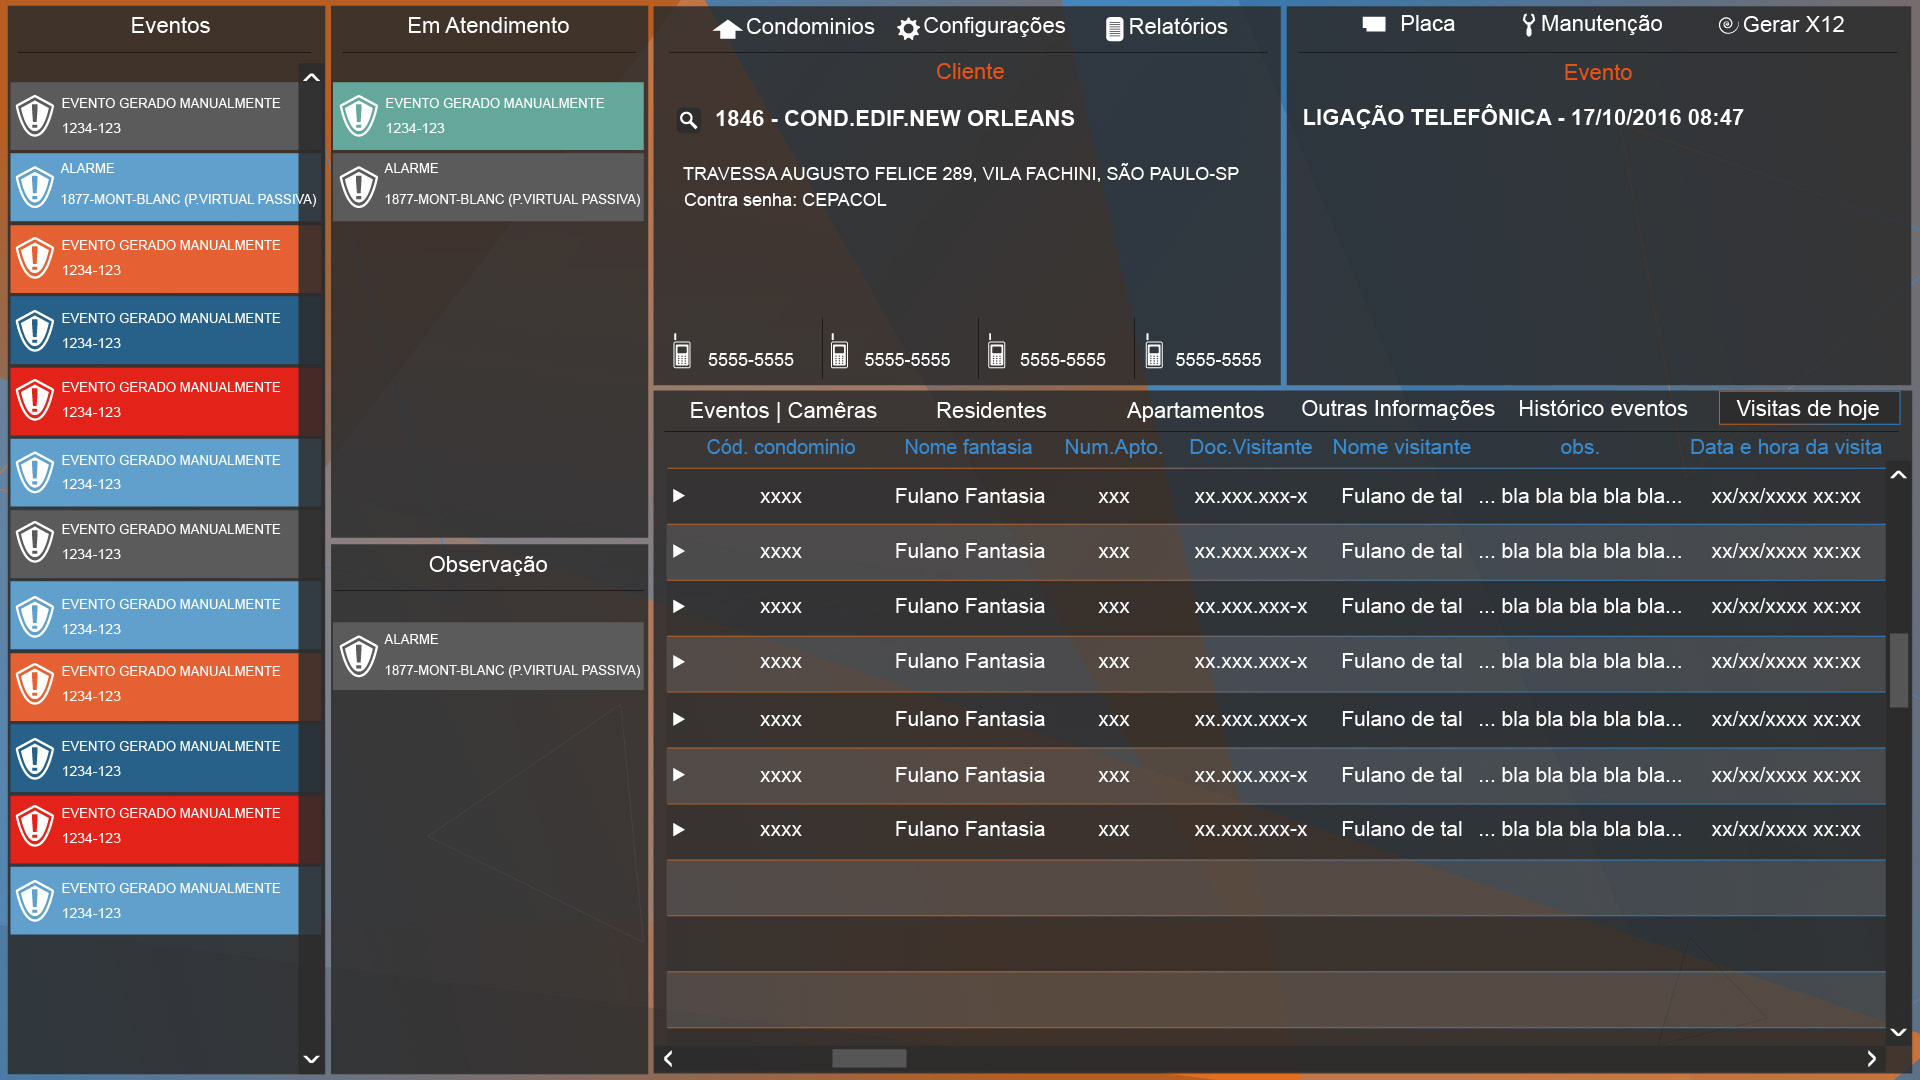Select green manual event in Em Atendimento

488,116
